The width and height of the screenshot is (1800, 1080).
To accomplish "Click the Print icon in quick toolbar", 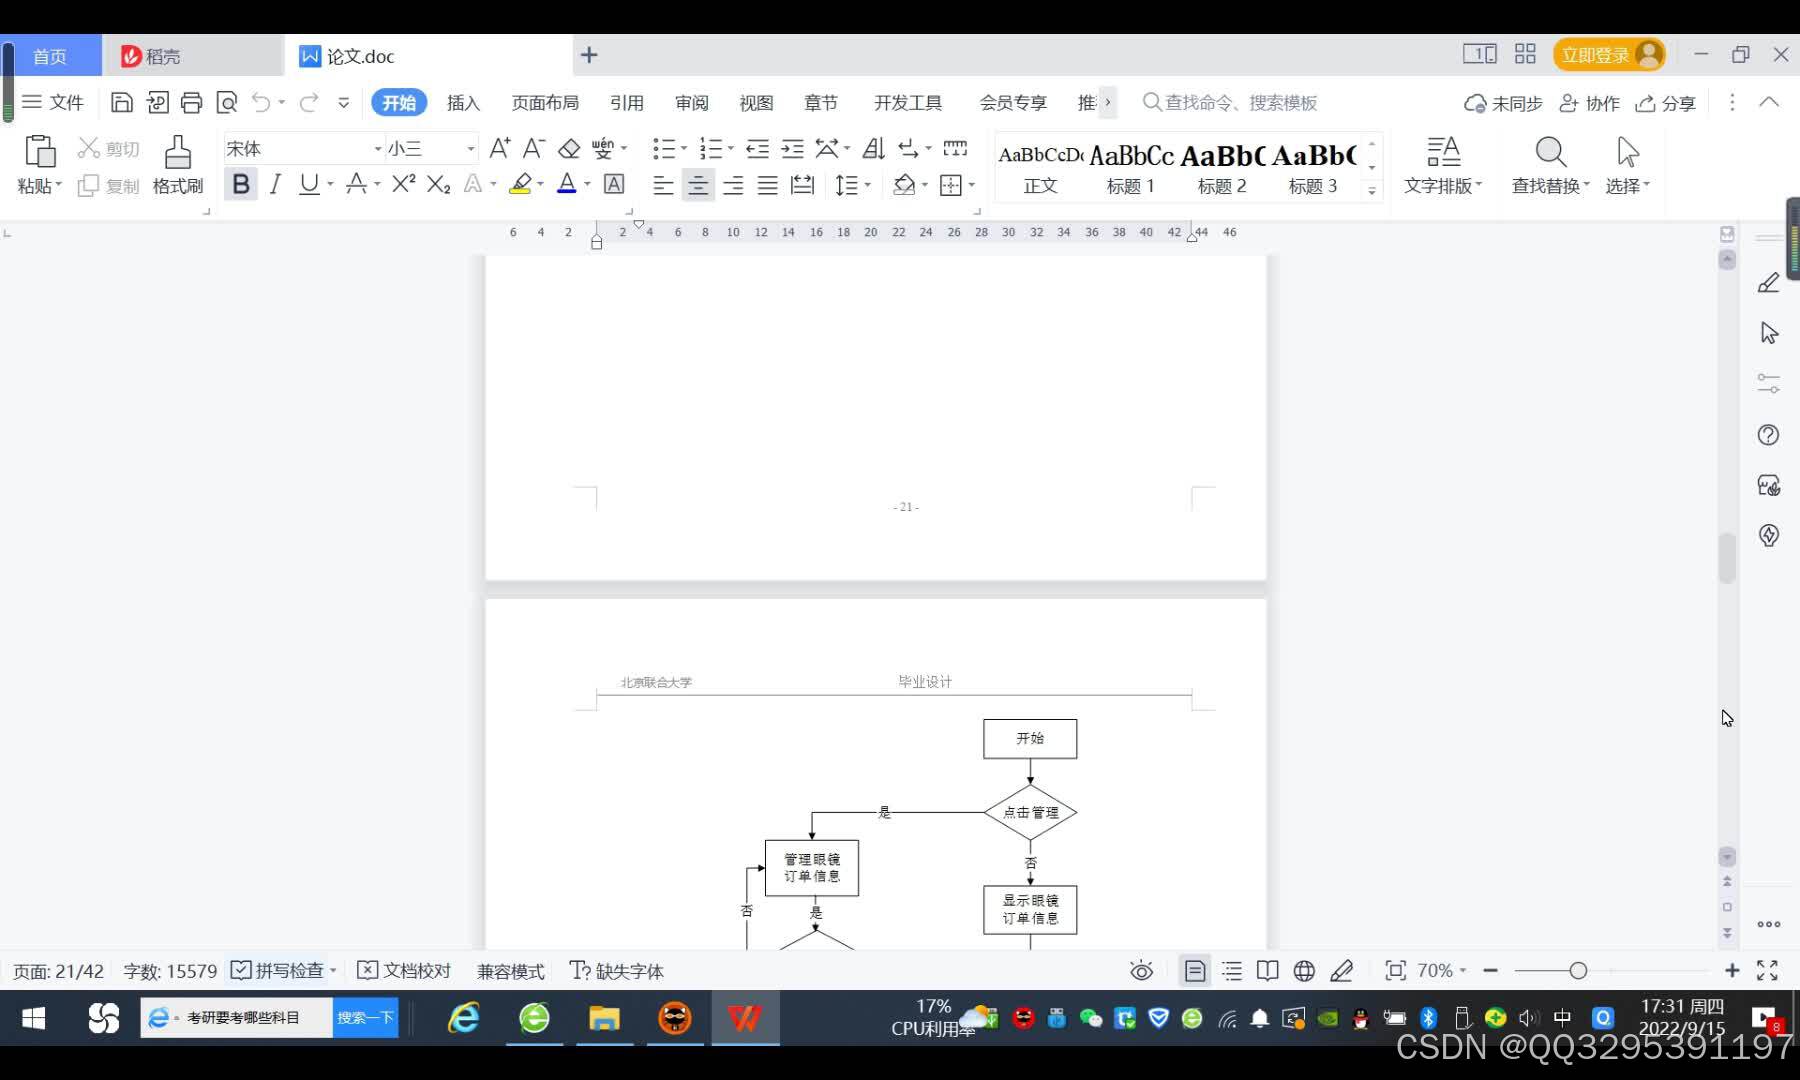I will tap(192, 102).
